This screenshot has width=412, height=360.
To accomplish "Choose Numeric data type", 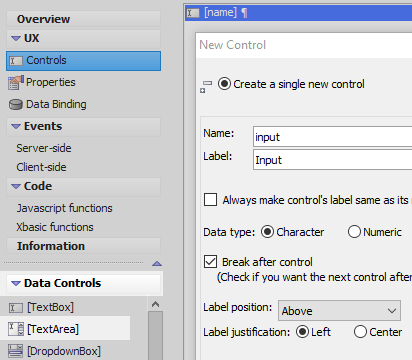I will [354, 232].
